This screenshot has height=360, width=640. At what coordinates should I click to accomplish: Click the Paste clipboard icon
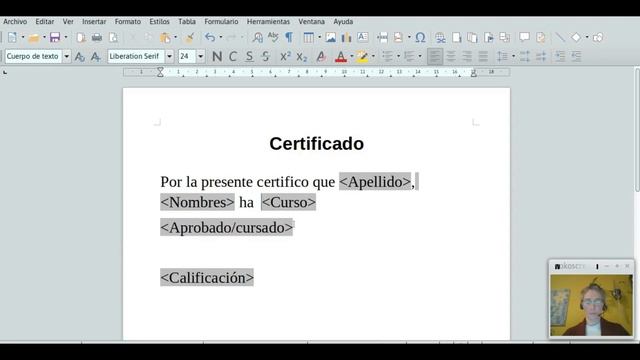click(165, 38)
